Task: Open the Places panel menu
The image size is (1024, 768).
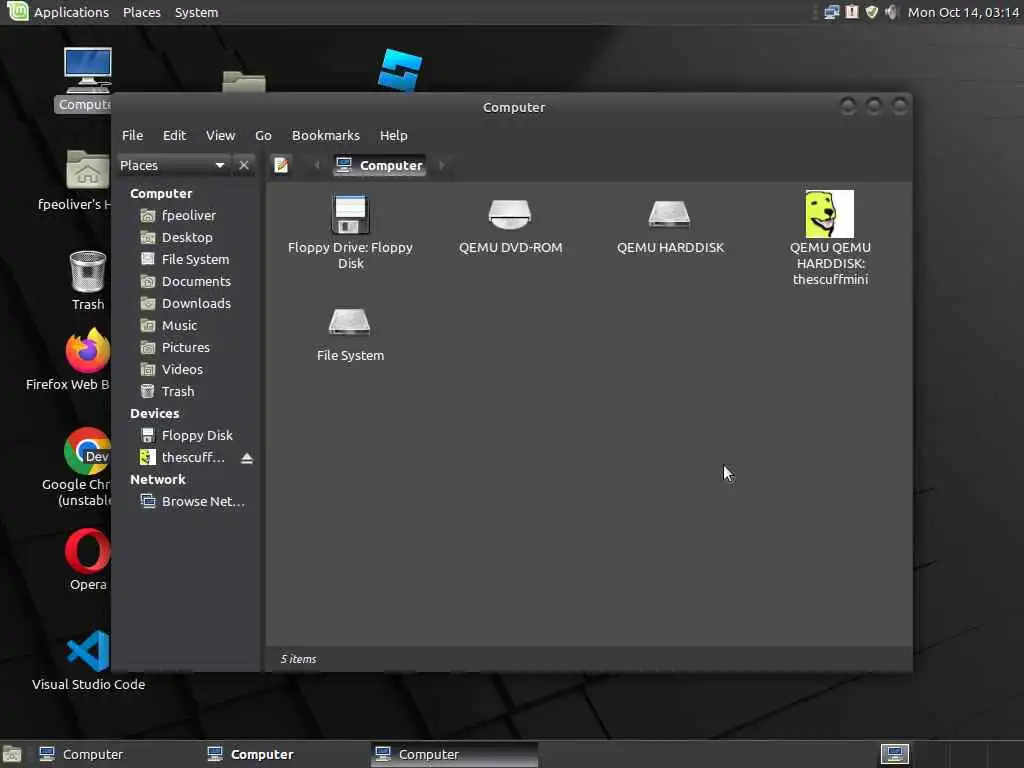Action: (142, 12)
